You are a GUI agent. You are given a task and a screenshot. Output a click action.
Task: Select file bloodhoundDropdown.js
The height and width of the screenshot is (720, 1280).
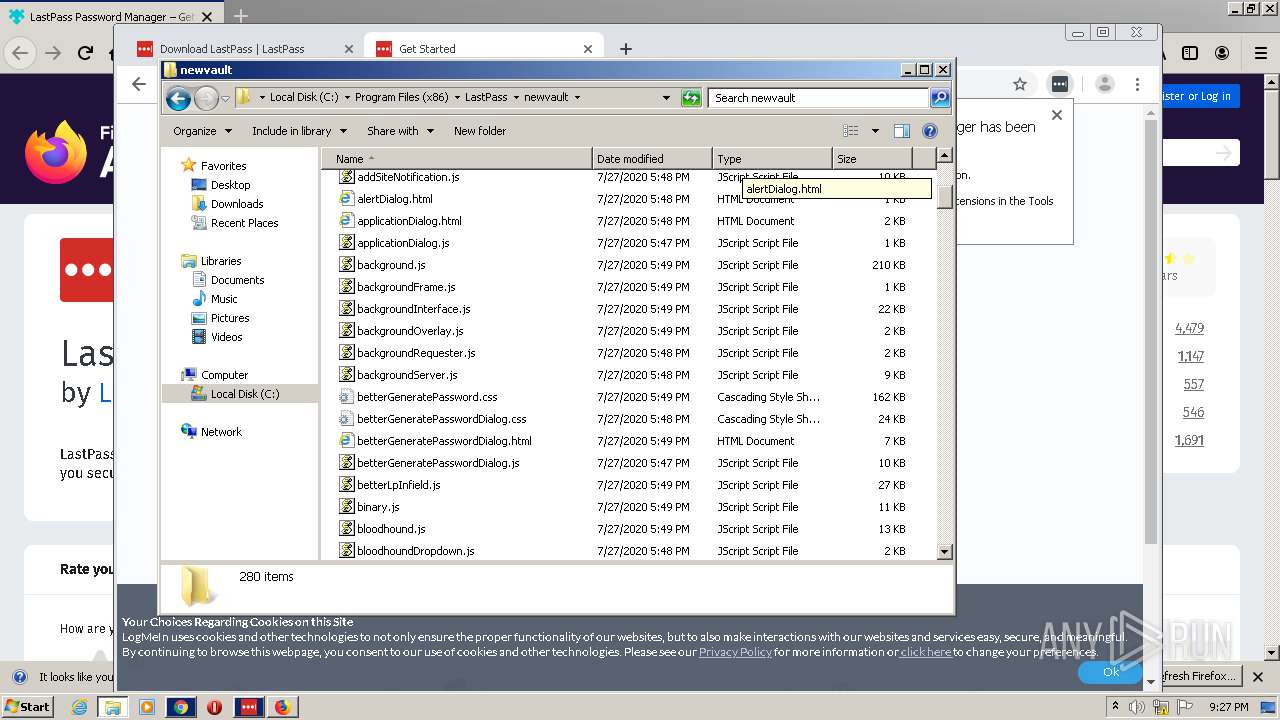pos(415,551)
